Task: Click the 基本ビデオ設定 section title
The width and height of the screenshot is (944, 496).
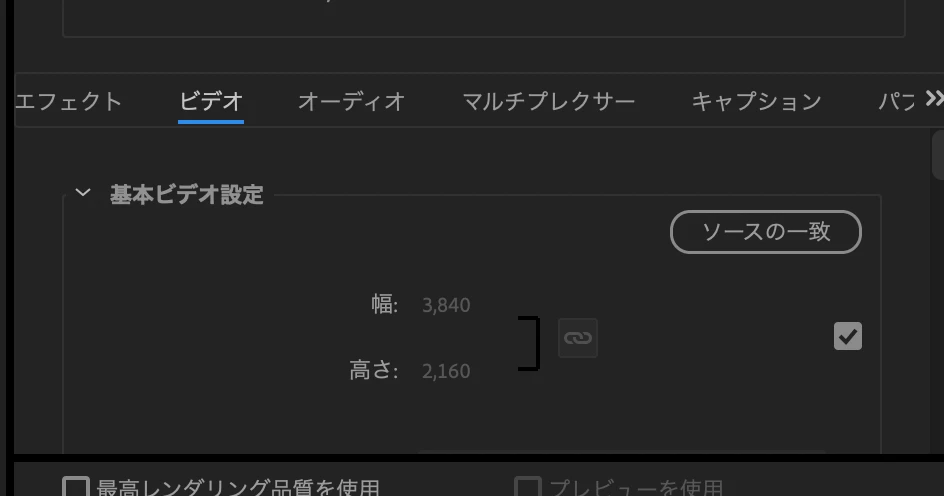Action: (x=187, y=194)
